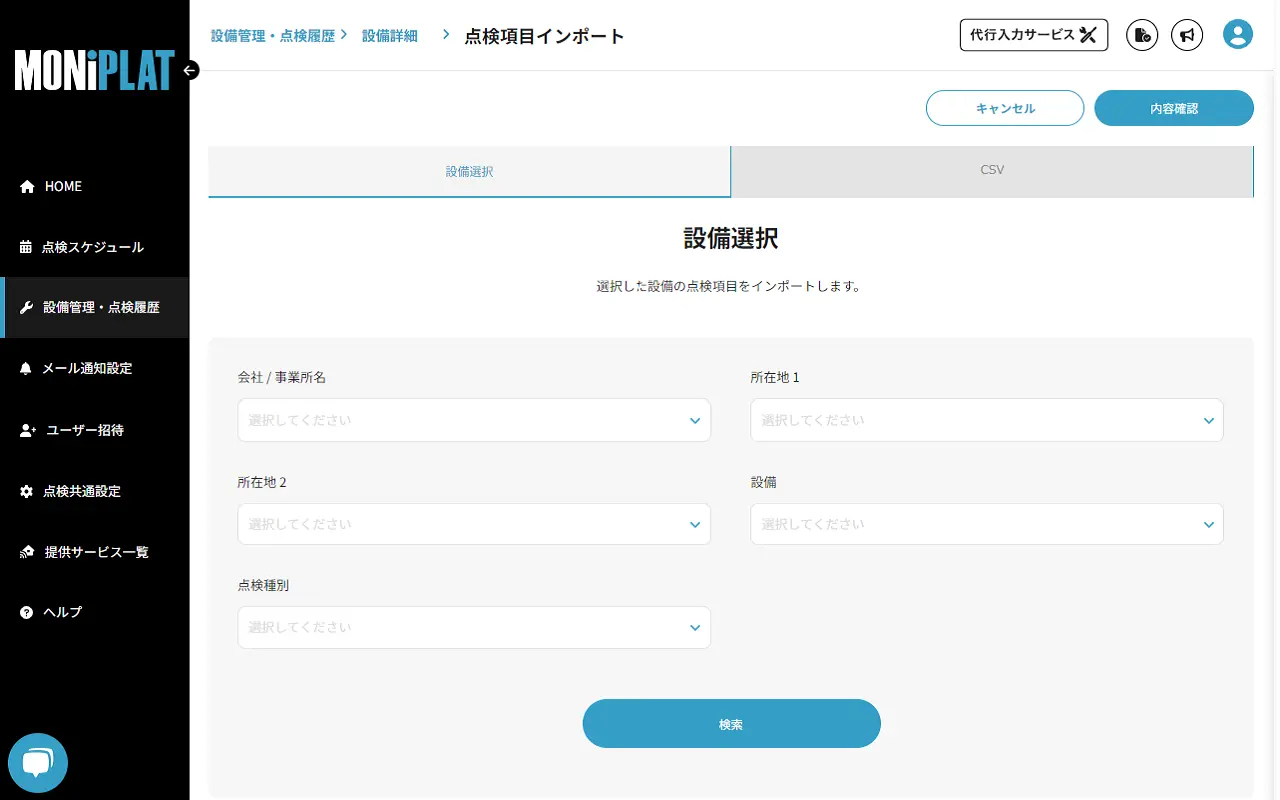Click the bell icon for メール通知設定

click(x=24, y=368)
